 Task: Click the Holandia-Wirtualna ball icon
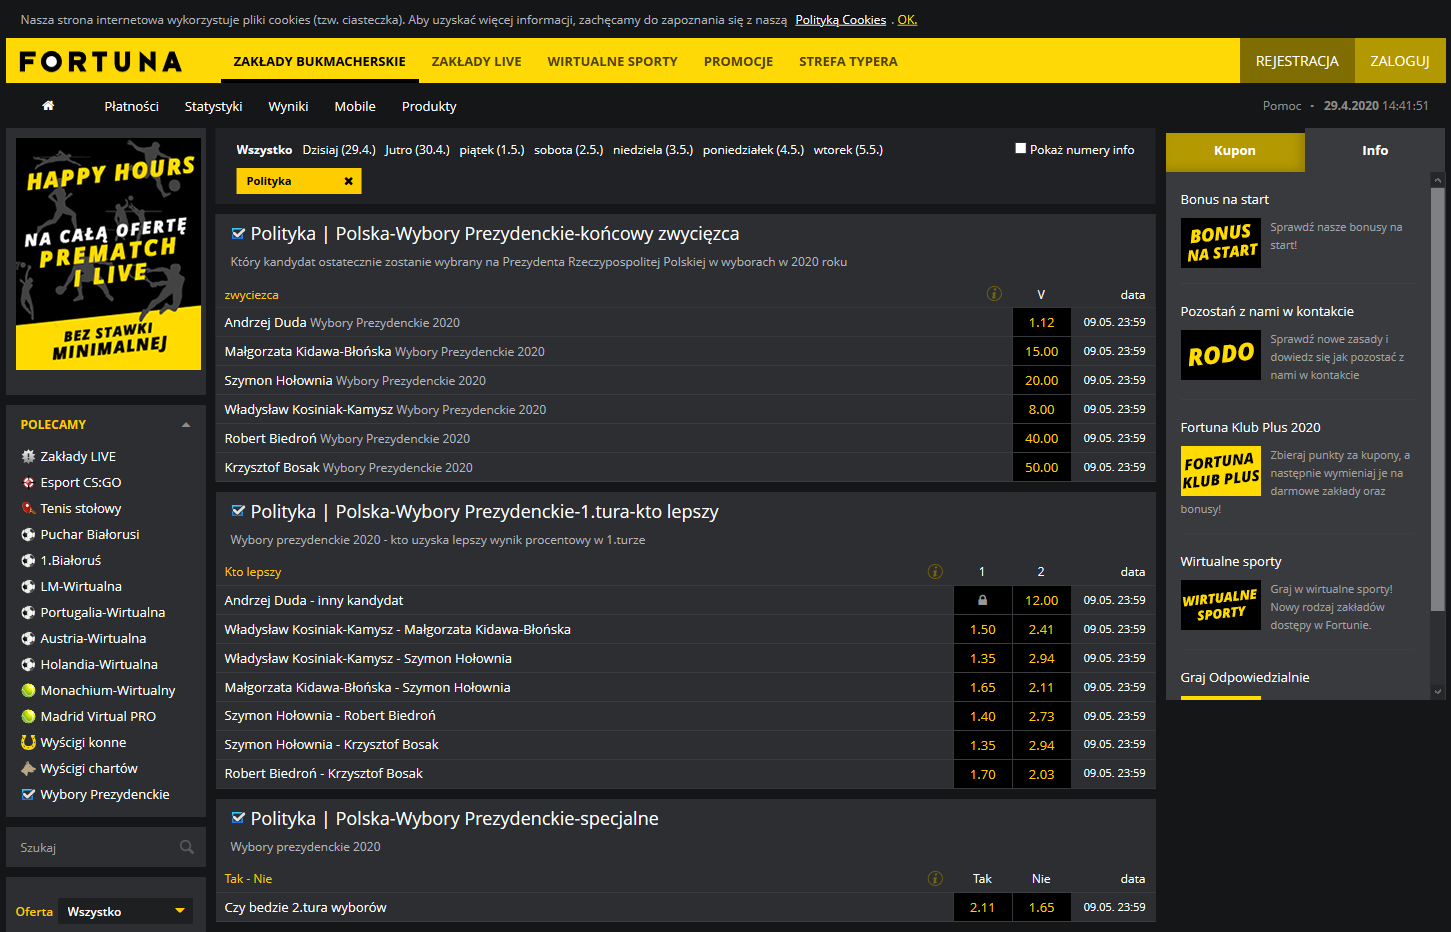tap(28, 664)
